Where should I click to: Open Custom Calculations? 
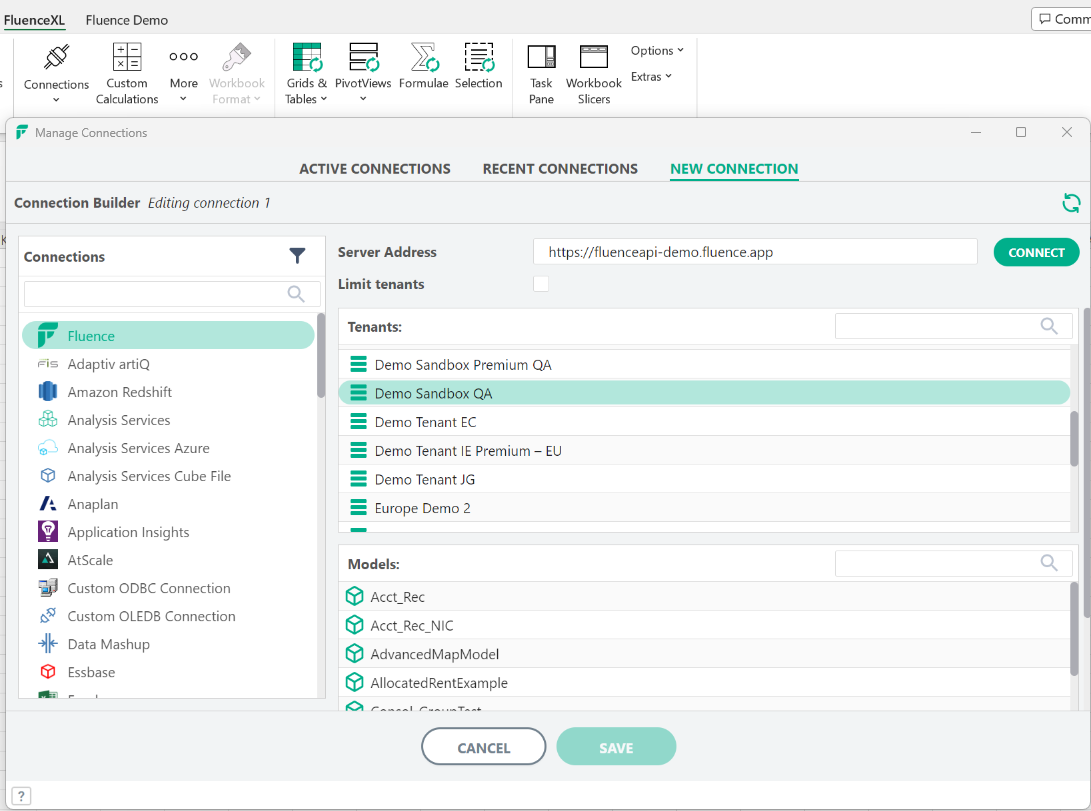(127, 70)
